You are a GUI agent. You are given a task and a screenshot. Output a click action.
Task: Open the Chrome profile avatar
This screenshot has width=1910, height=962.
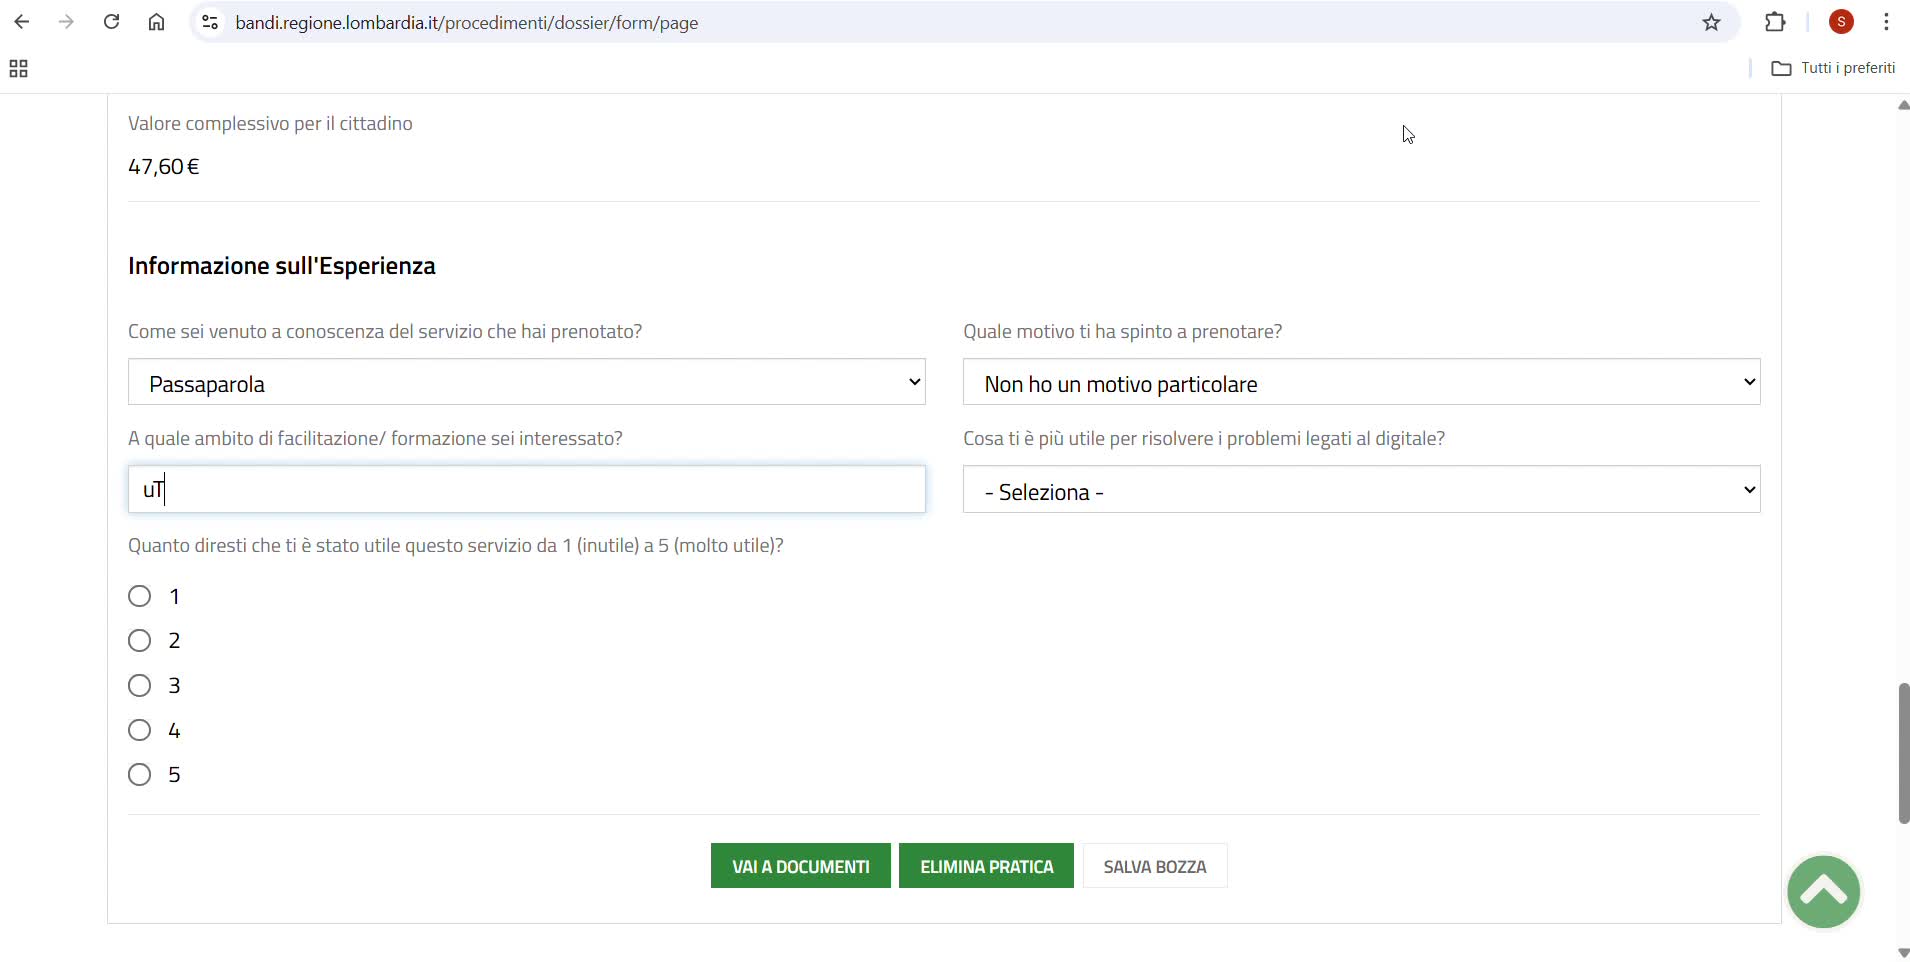[x=1841, y=22]
